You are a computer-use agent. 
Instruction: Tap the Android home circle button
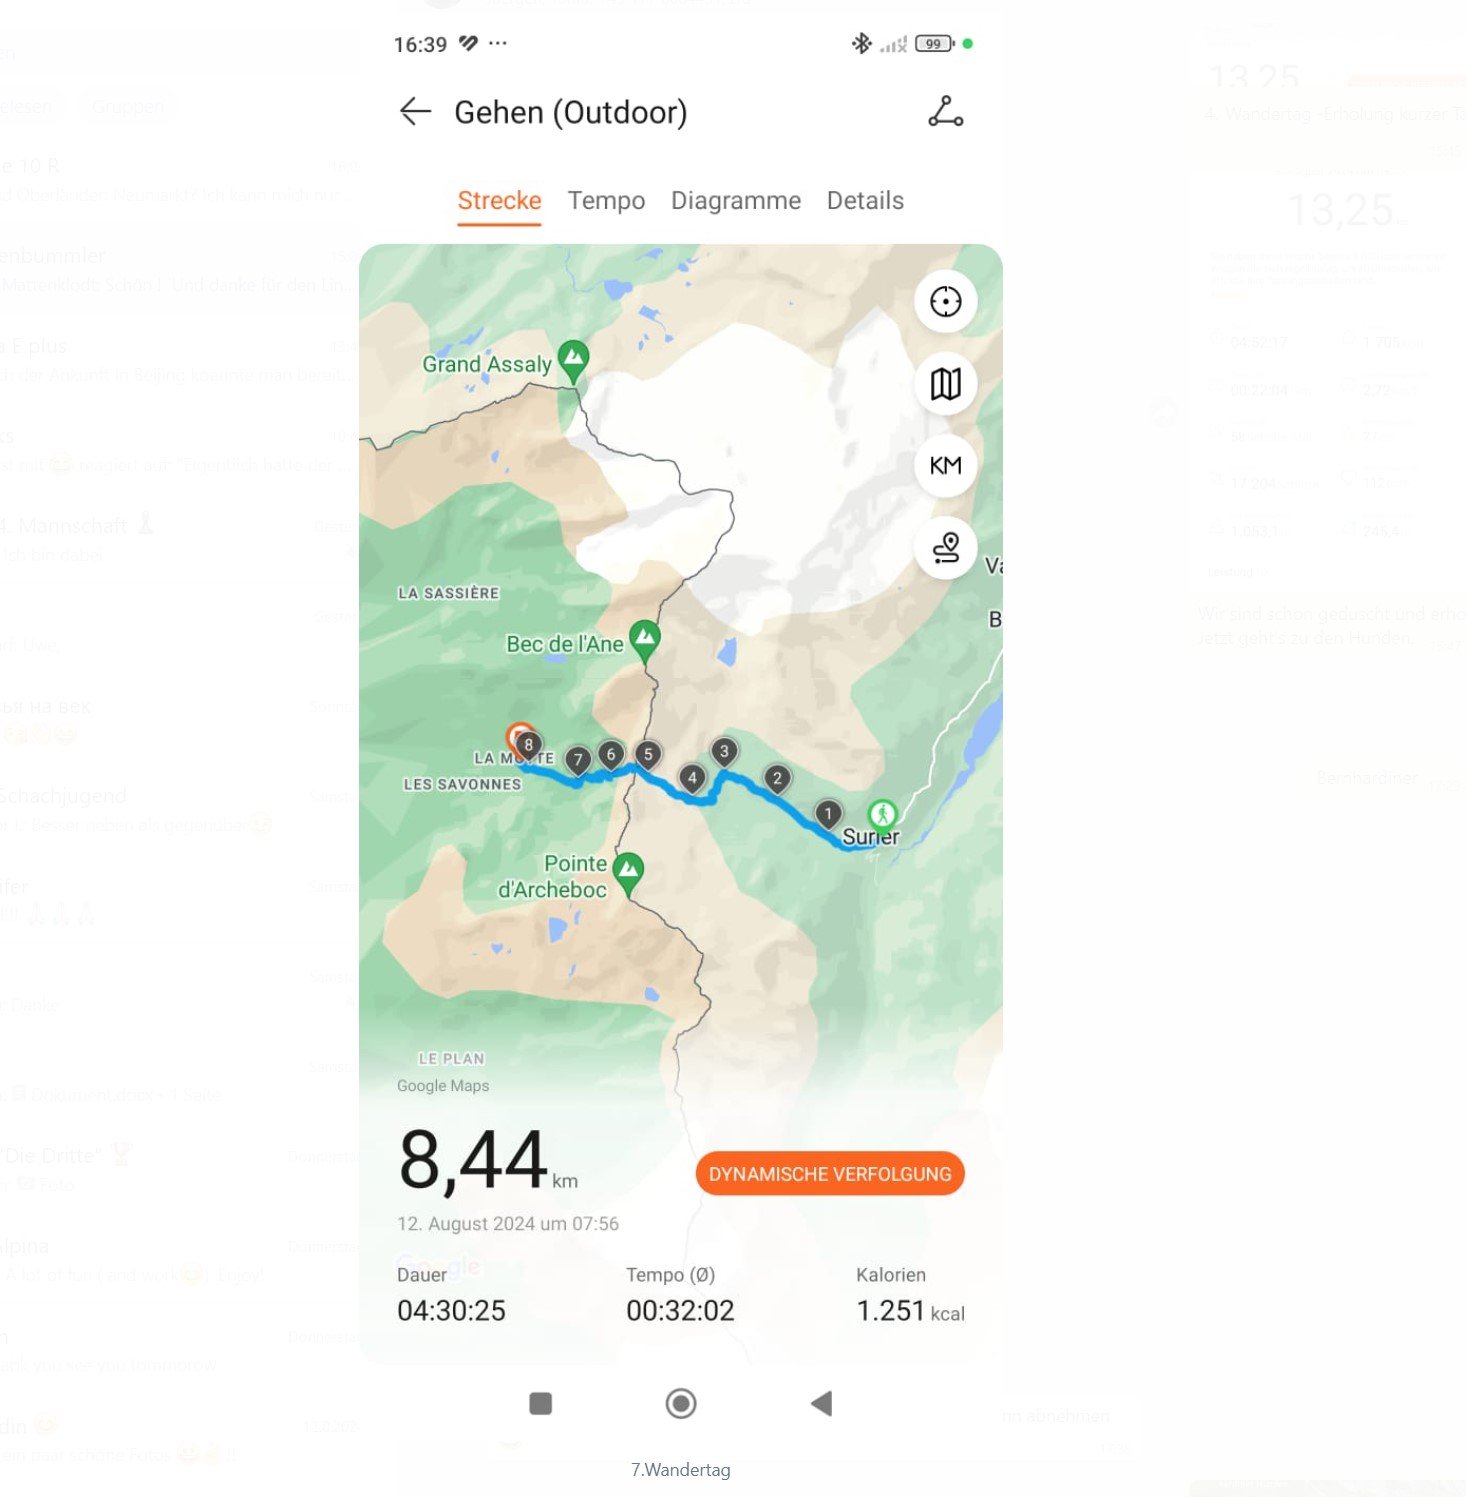click(681, 1404)
